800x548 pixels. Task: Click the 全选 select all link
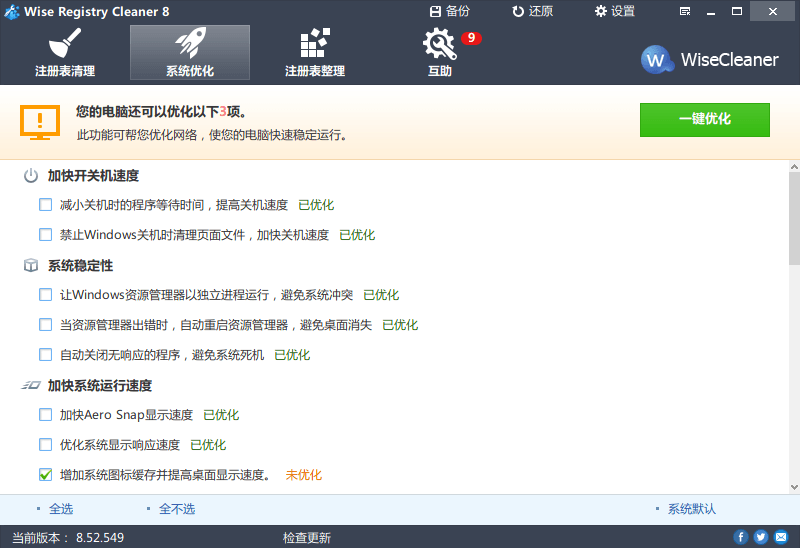[x=61, y=509]
